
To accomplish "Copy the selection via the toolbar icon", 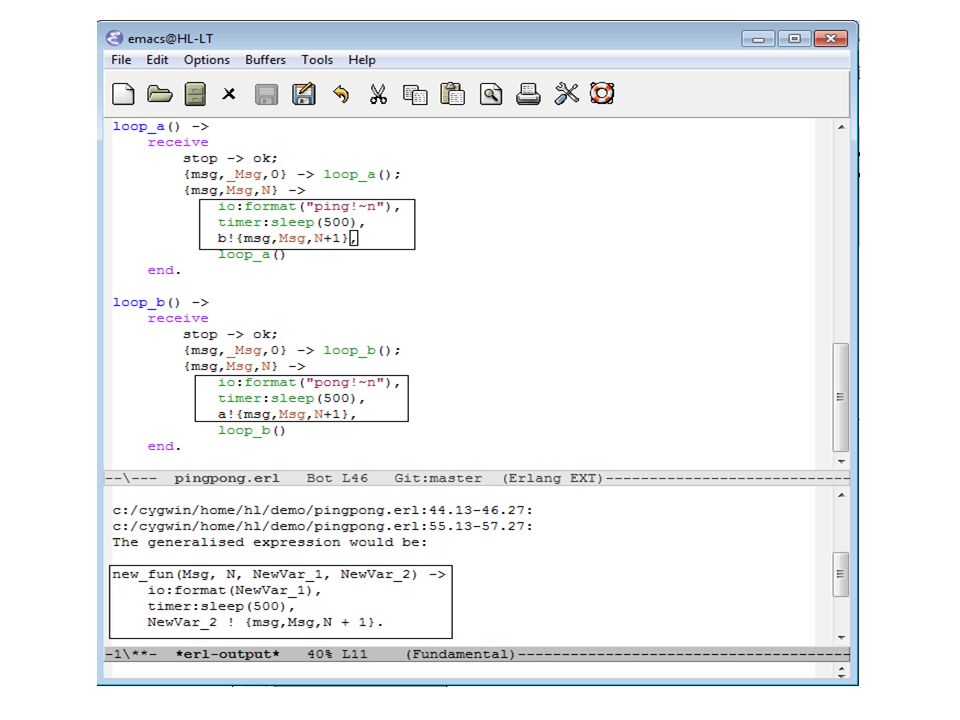I will [x=415, y=94].
